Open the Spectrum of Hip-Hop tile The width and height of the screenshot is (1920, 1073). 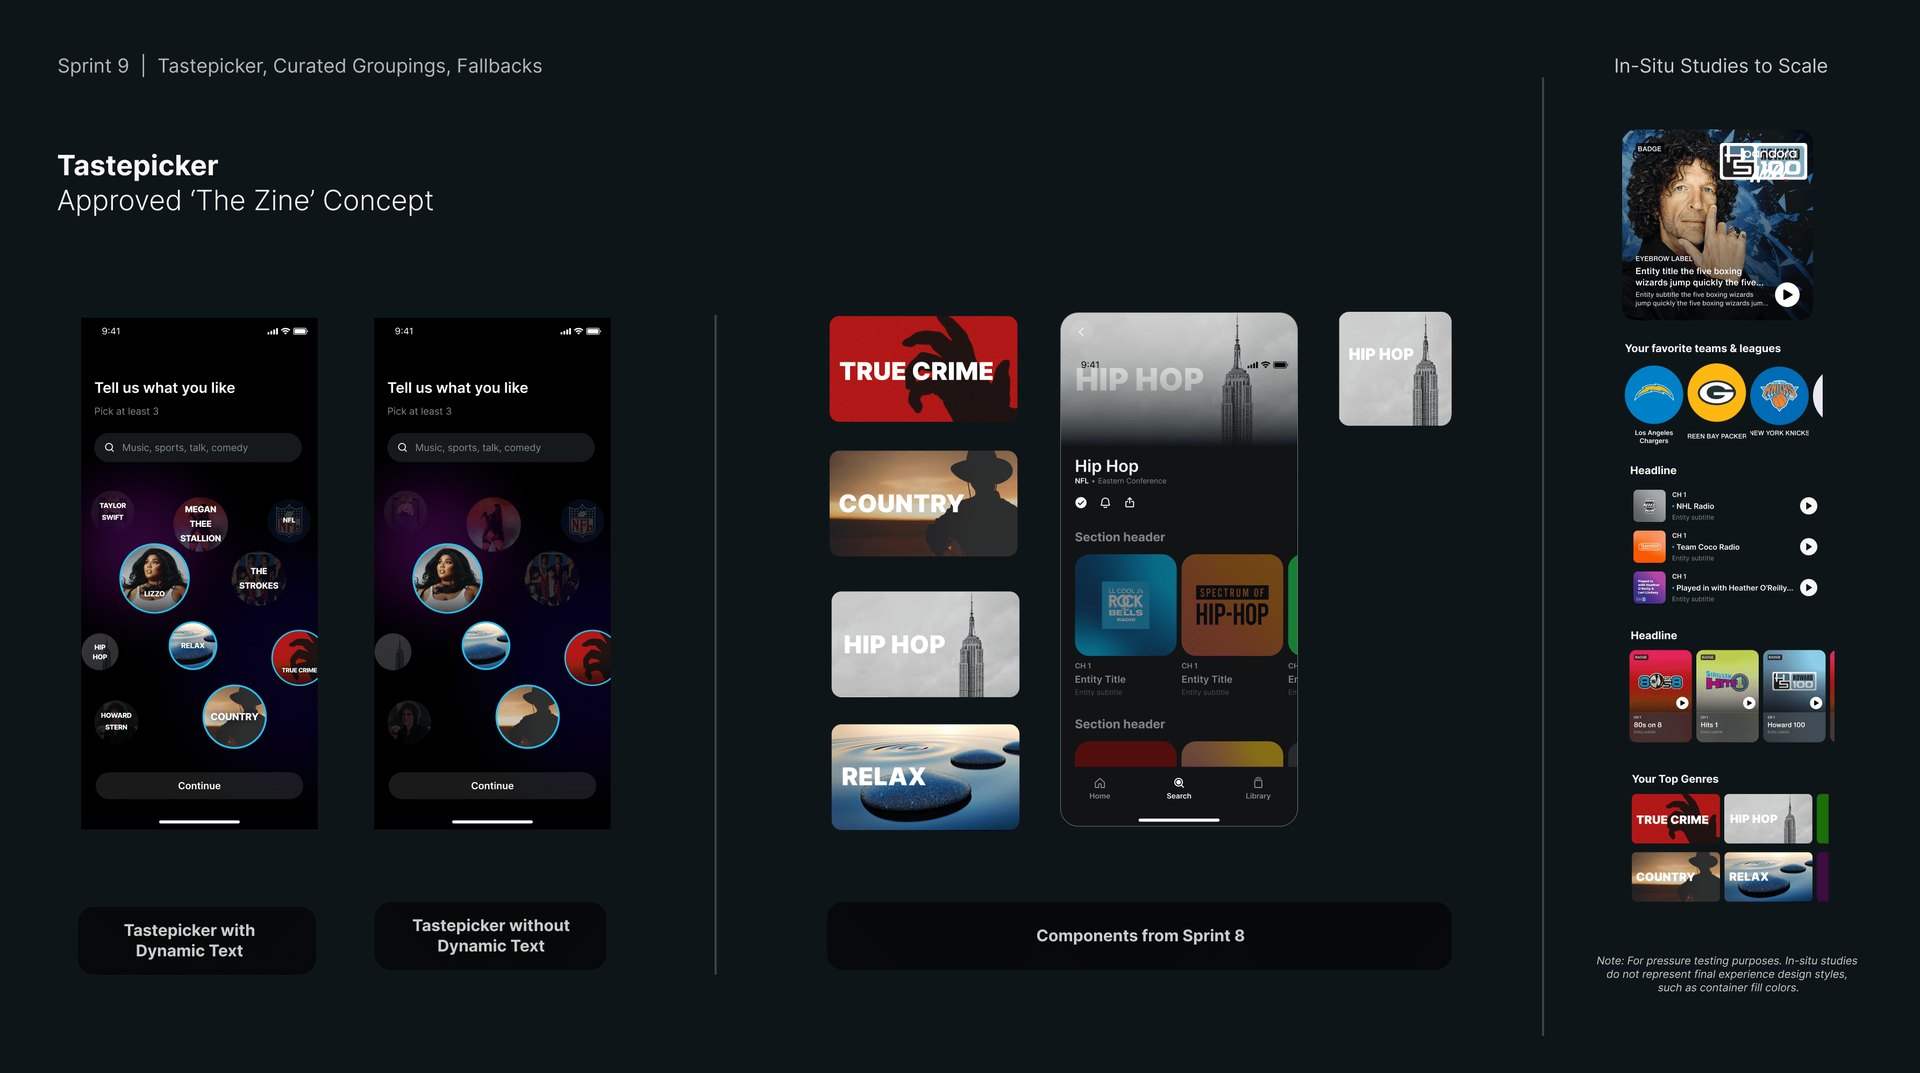1232,605
